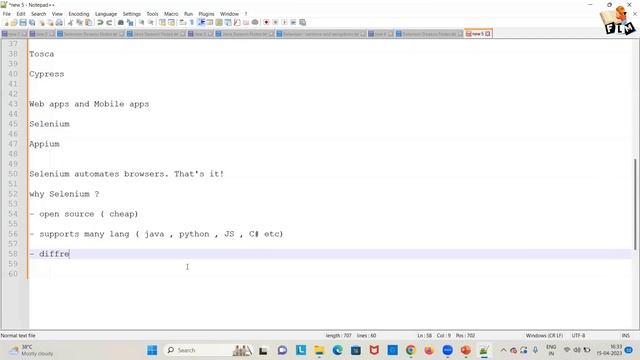This screenshot has width=640, height=360.
Task: Click the Save All toolbar icon
Action: (32, 22)
